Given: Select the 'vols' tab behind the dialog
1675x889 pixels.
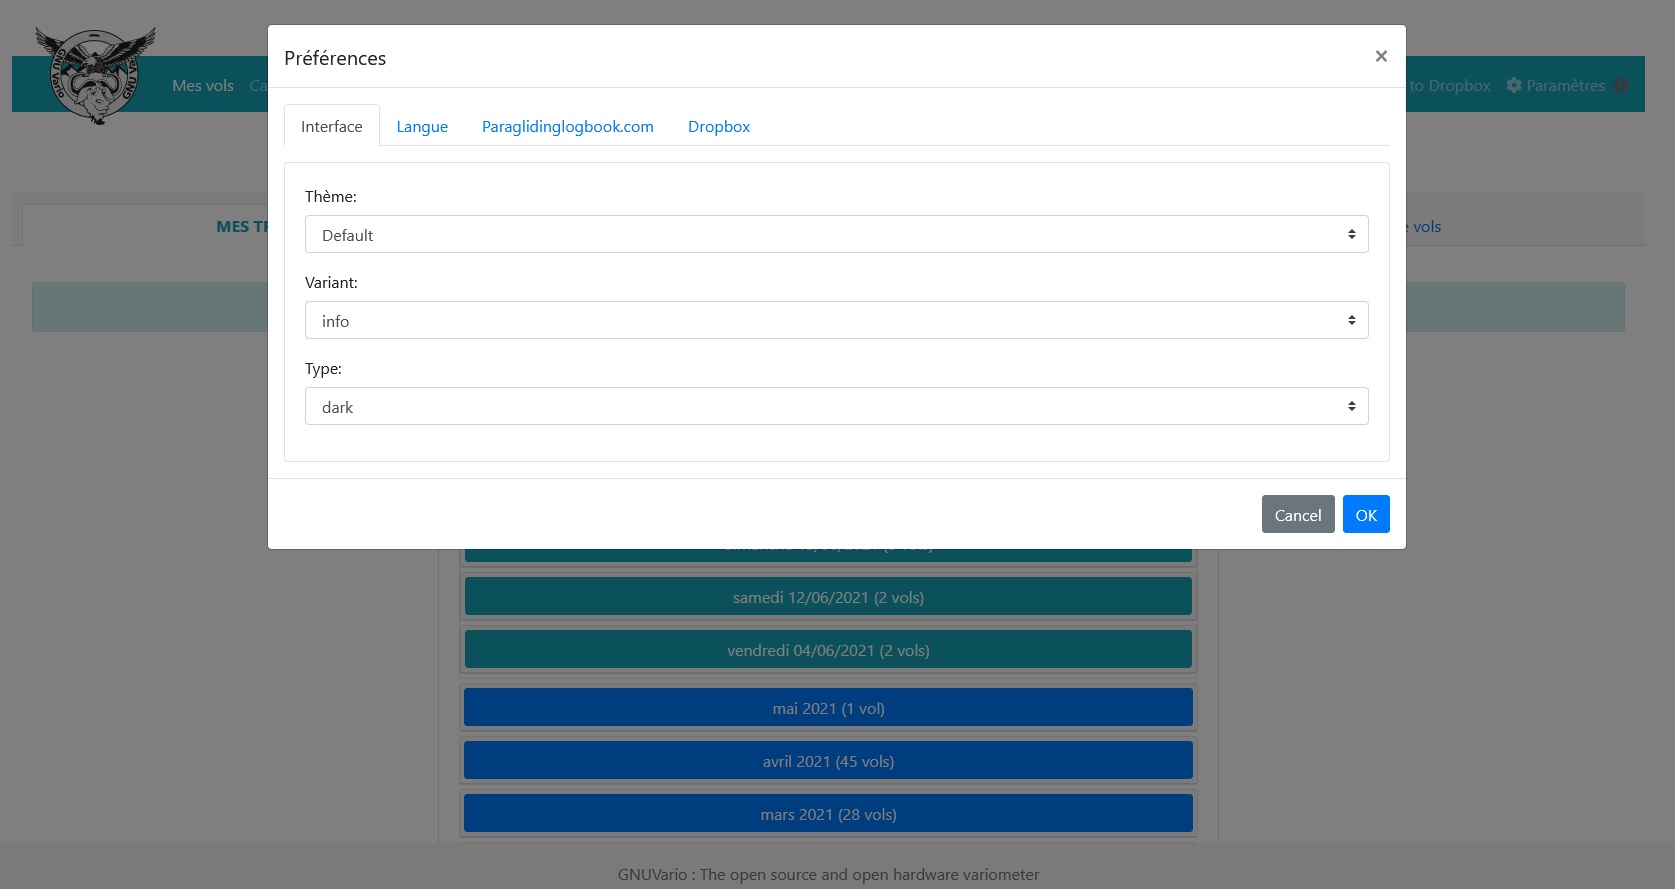Looking at the screenshot, I should [1426, 226].
